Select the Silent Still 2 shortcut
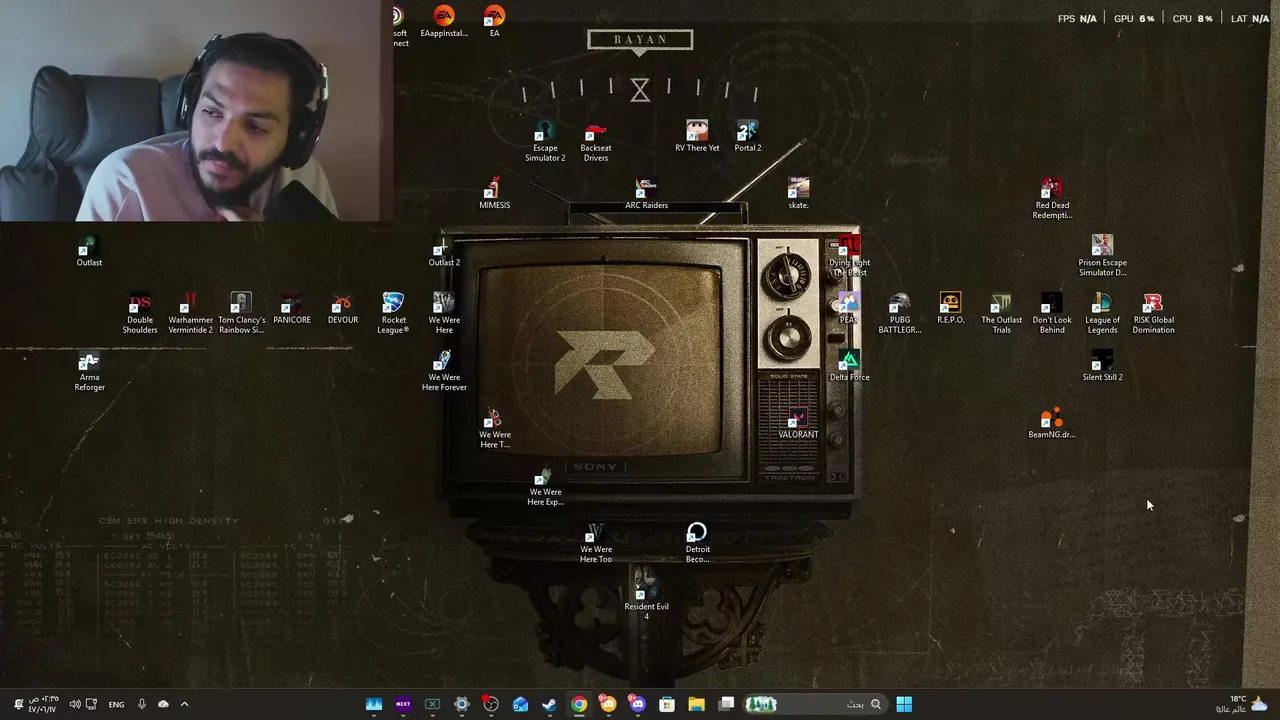1280x720 pixels. [1102, 366]
